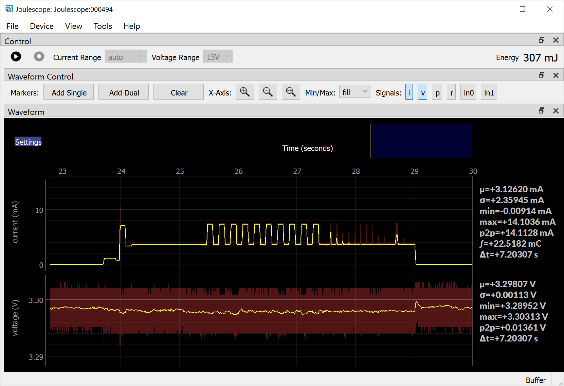
Task: Click the current σ=+2.35945 mA statistic
Action: pyautogui.click(x=511, y=200)
